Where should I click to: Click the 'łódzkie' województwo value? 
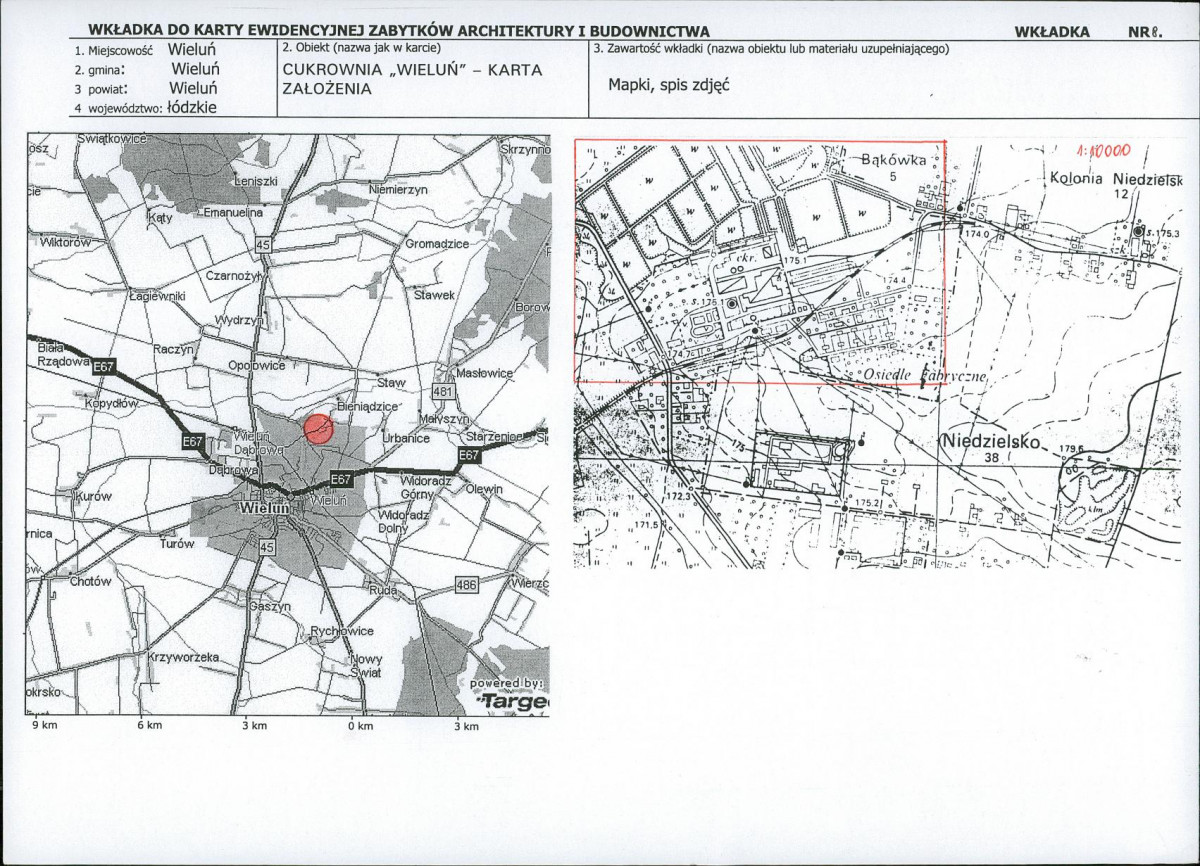click(x=192, y=107)
